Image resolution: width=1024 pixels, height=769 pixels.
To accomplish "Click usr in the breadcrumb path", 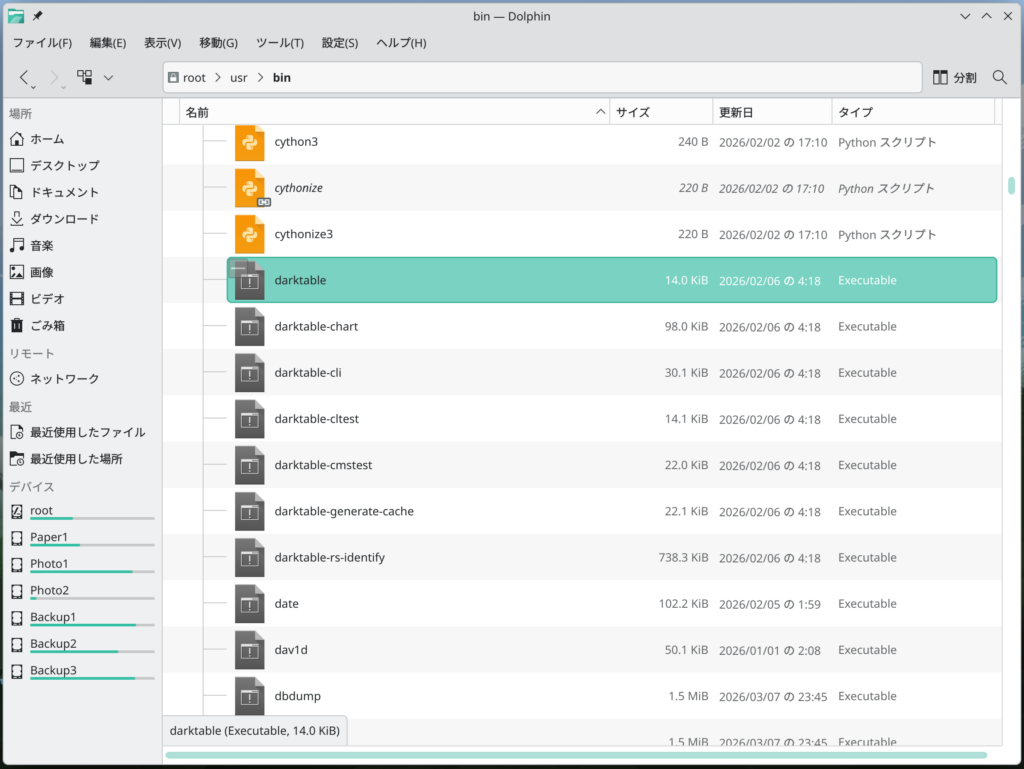I will [238, 78].
